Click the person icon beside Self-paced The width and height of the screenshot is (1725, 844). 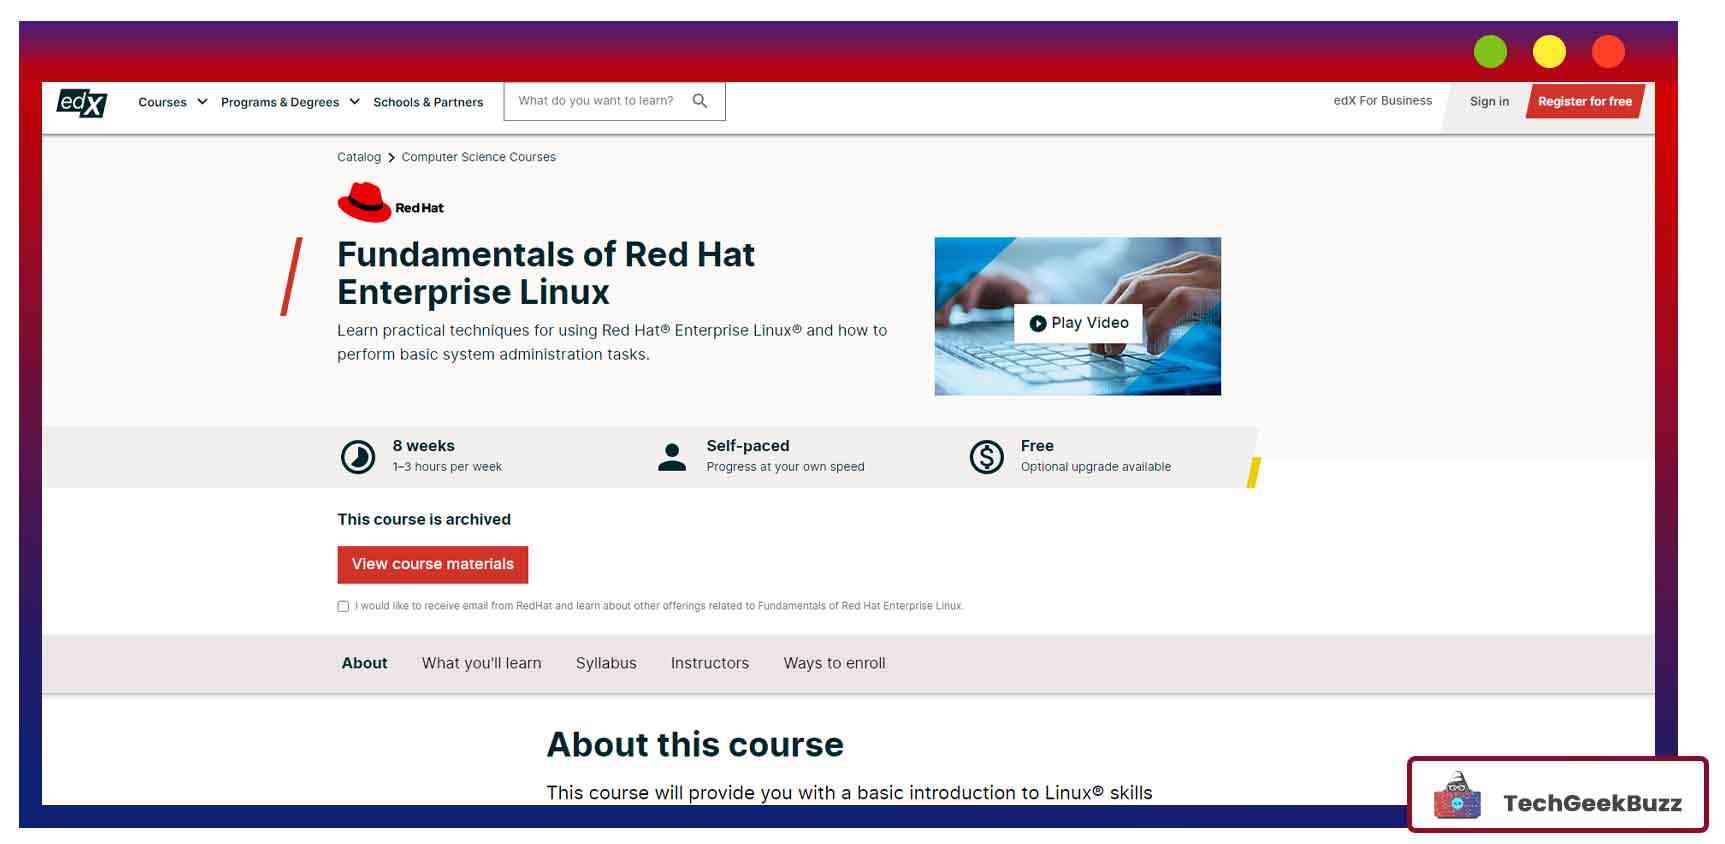(672, 456)
